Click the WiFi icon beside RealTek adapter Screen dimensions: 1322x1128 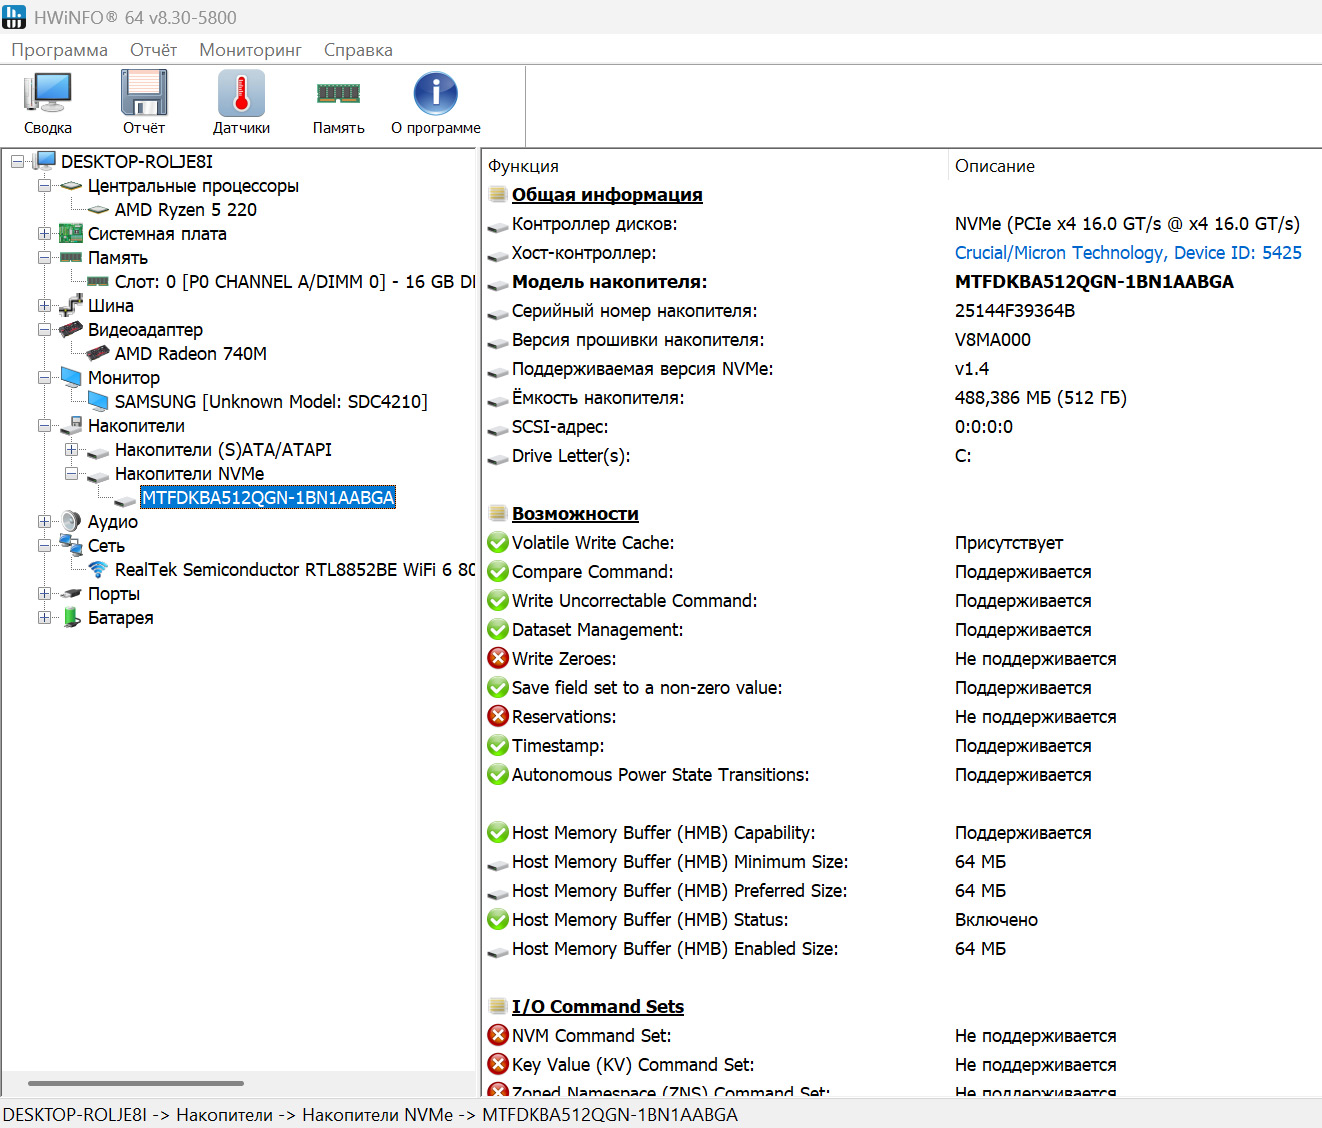(98, 570)
